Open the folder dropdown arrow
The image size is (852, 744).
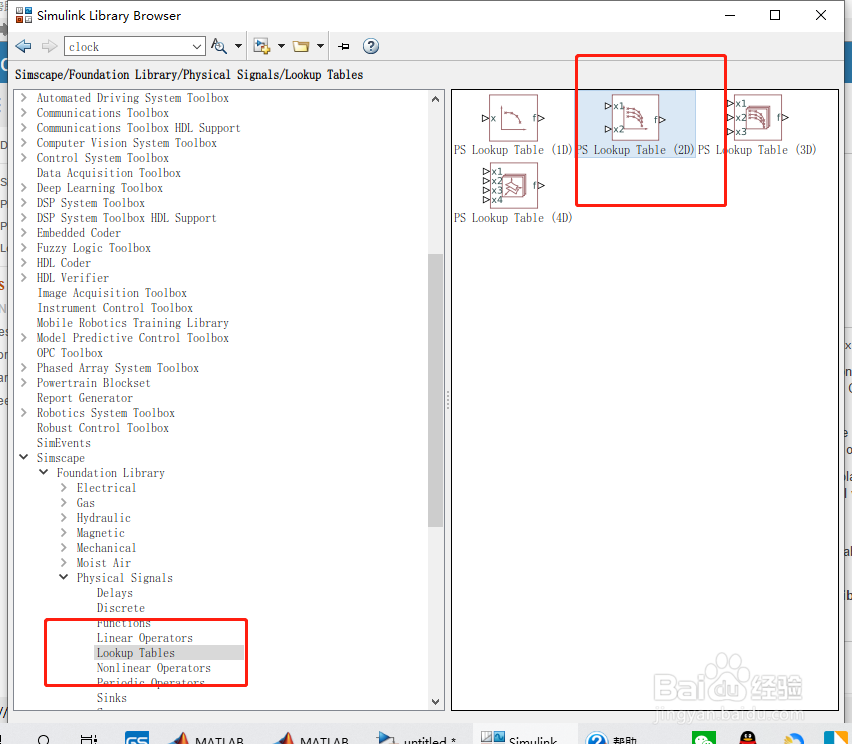321,46
